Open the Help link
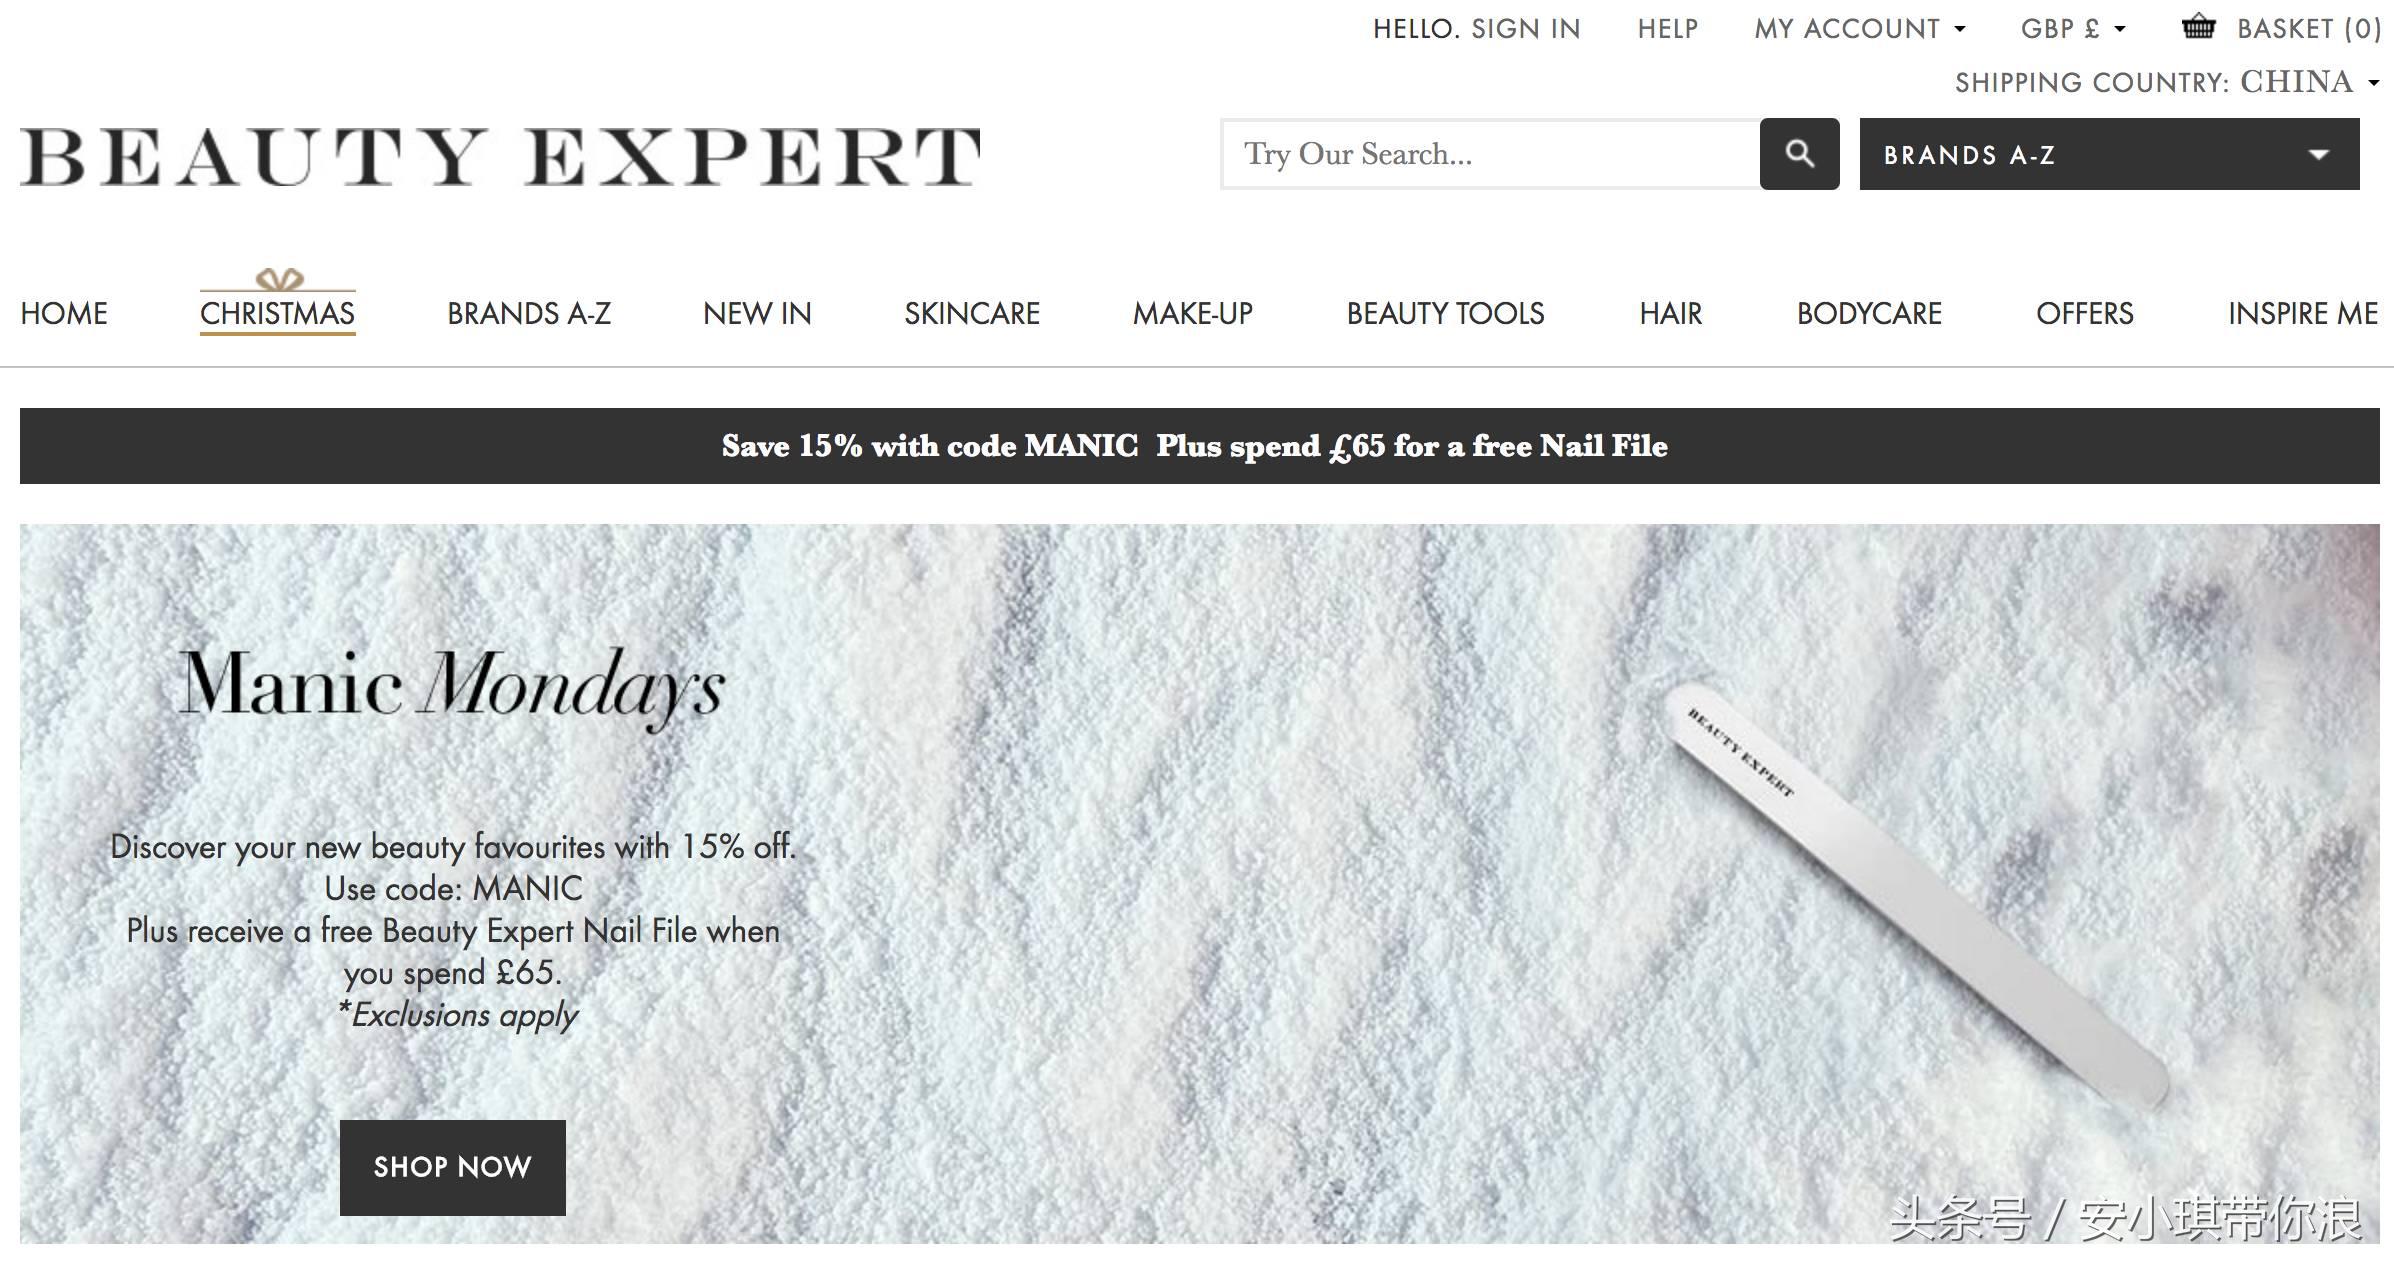 coord(1668,29)
